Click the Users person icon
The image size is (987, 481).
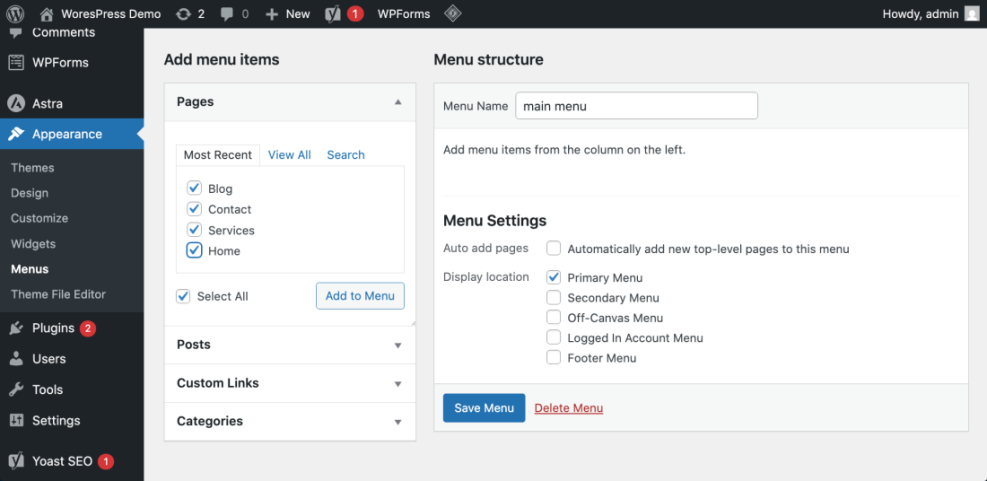pos(16,359)
